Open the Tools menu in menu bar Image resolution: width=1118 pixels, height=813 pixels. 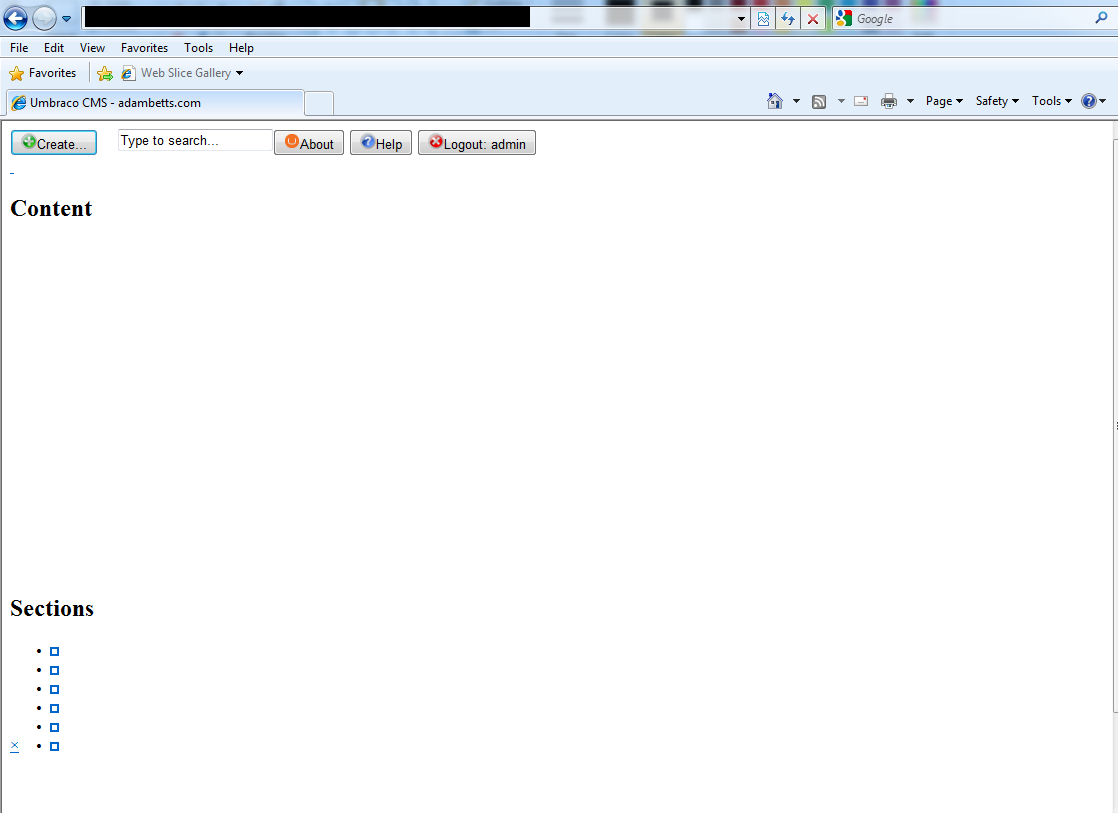pyautogui.click(x=198, y=48)
